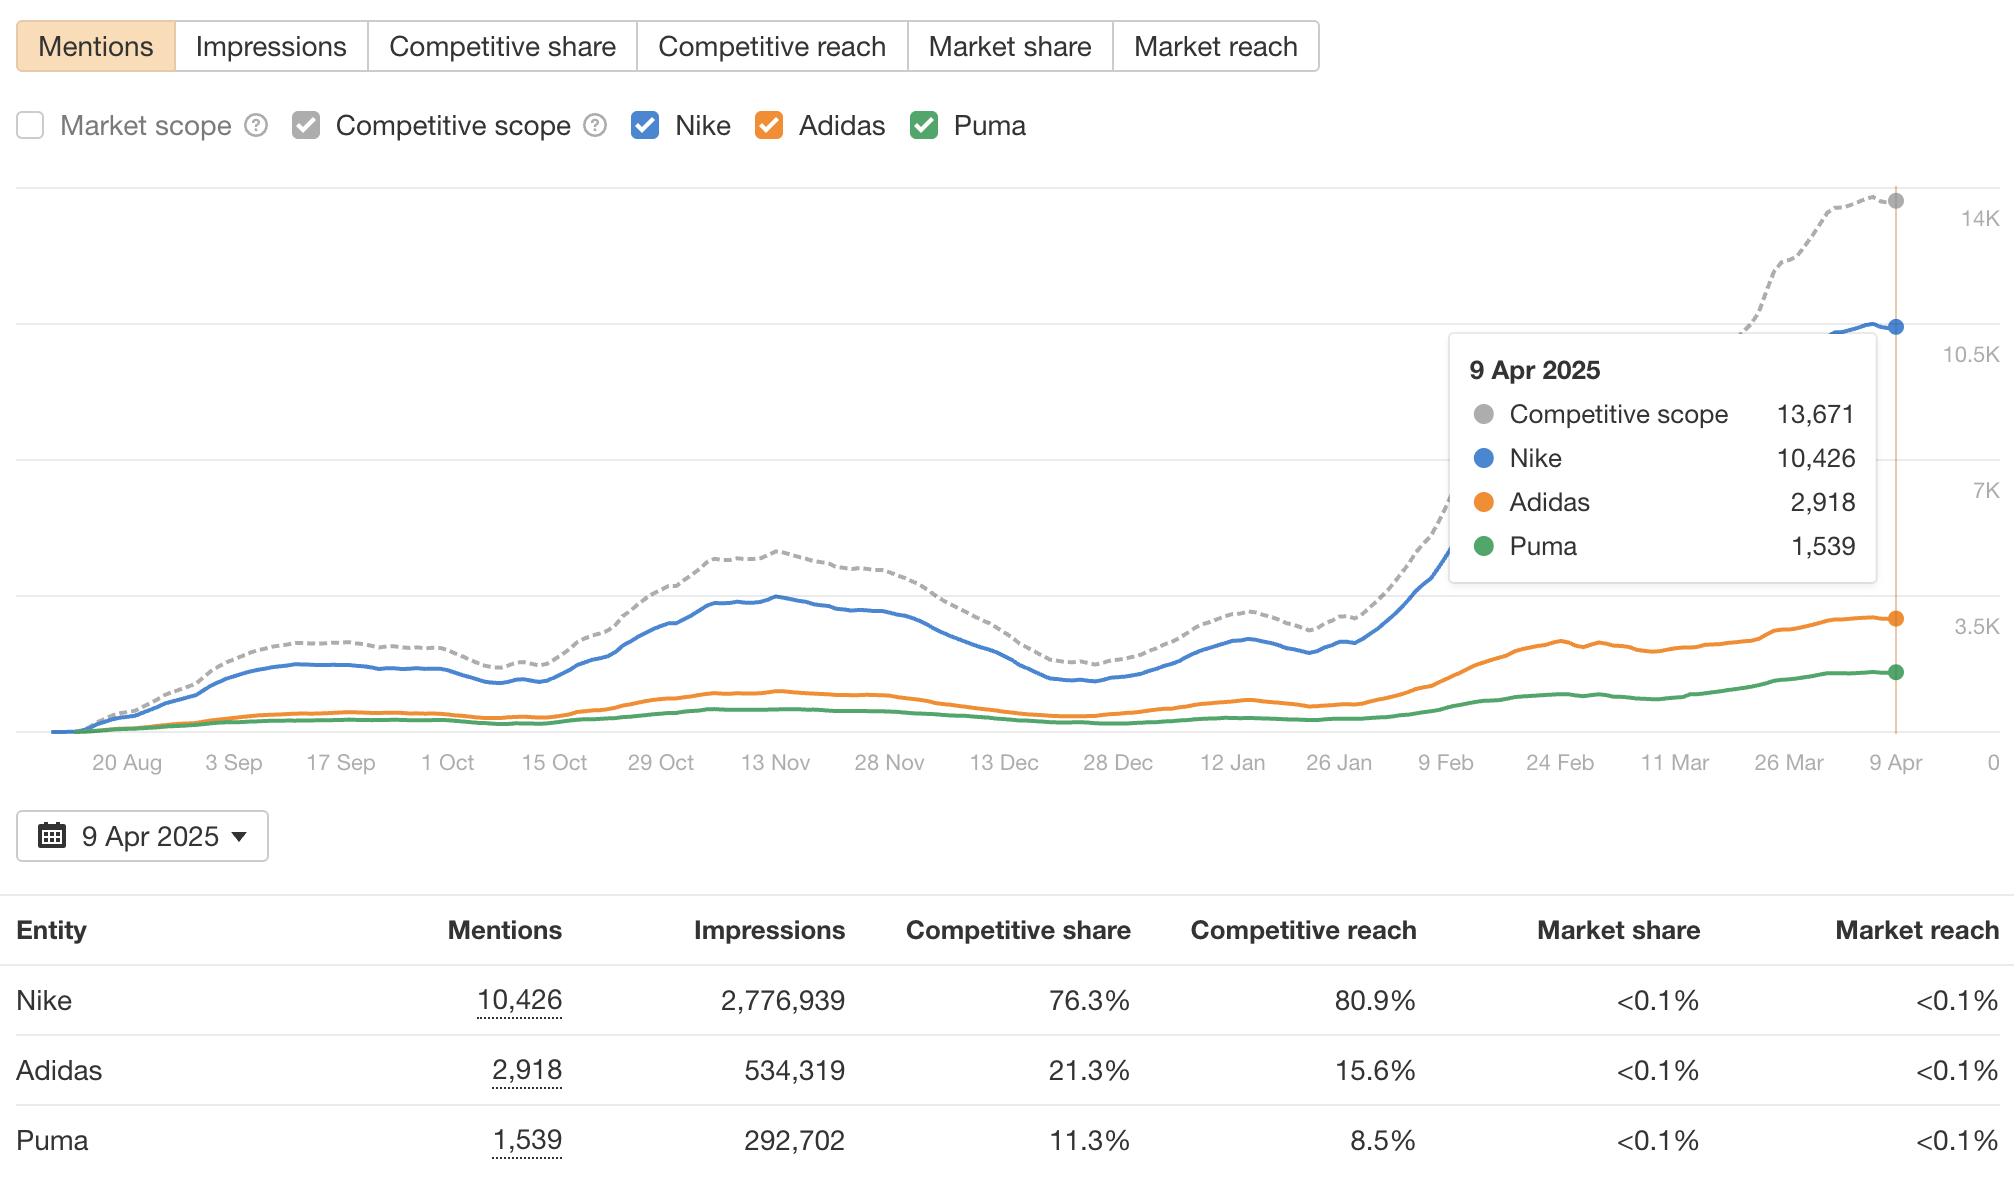
Task: Click the Market scope help icon
Action: (x=256, y=125)
